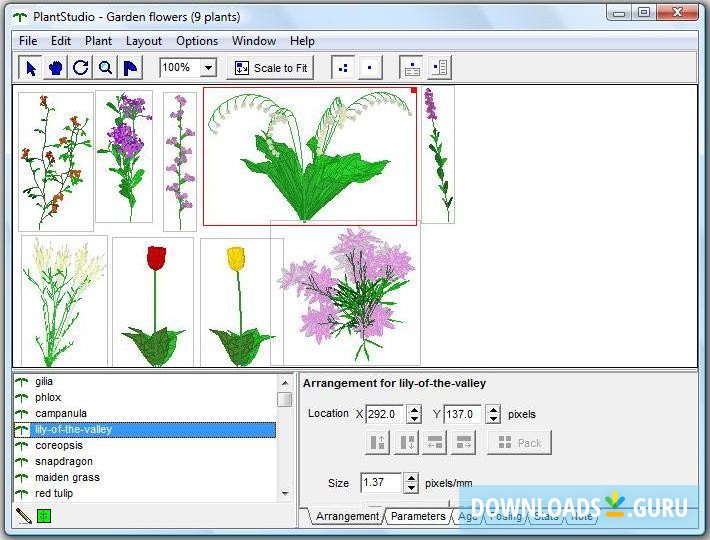Select lily-of-the-valley in the plant list

145,430
